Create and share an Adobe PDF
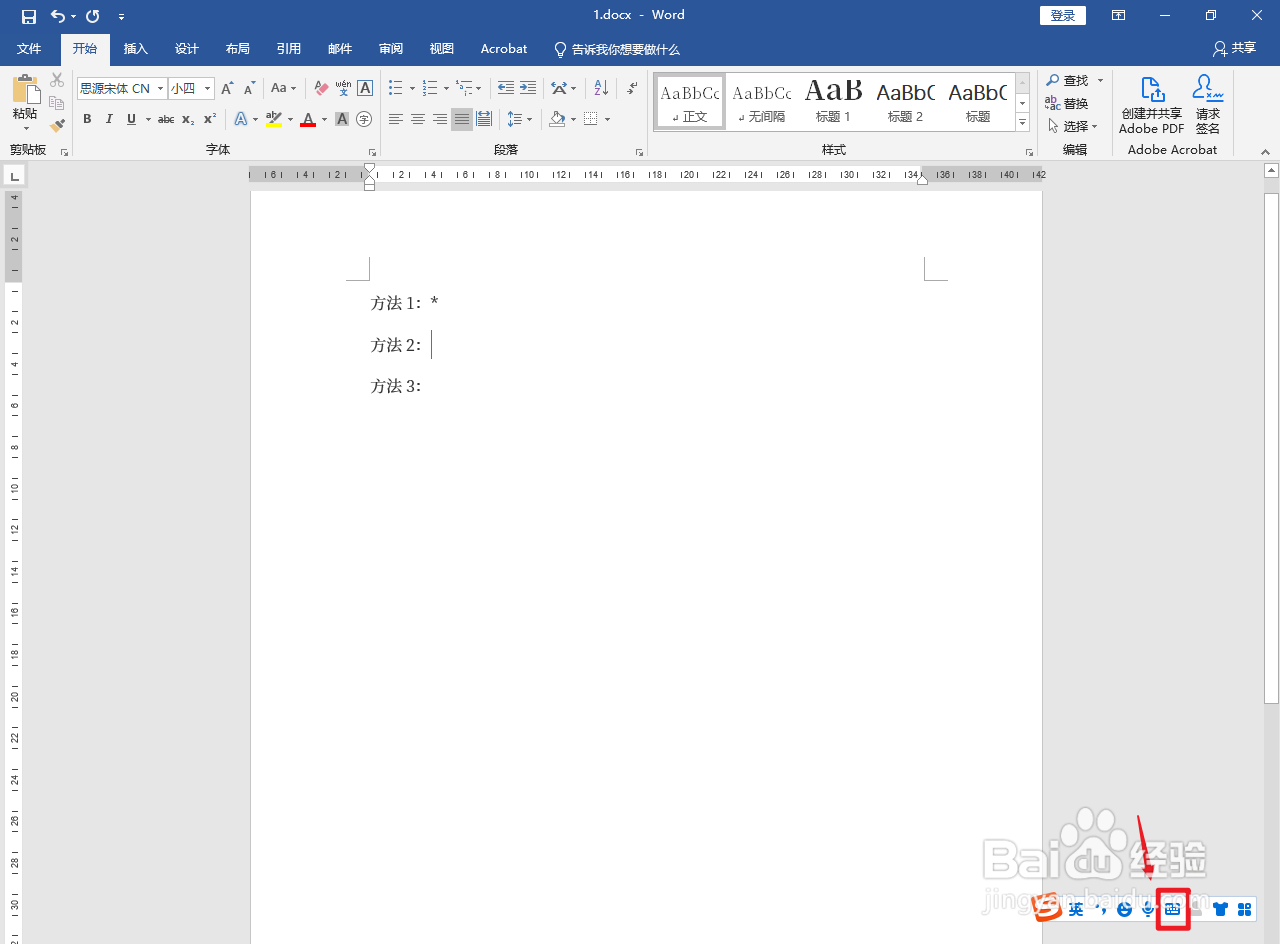This screenshot has height=944, width=1280. click(x=1151, y=104)
